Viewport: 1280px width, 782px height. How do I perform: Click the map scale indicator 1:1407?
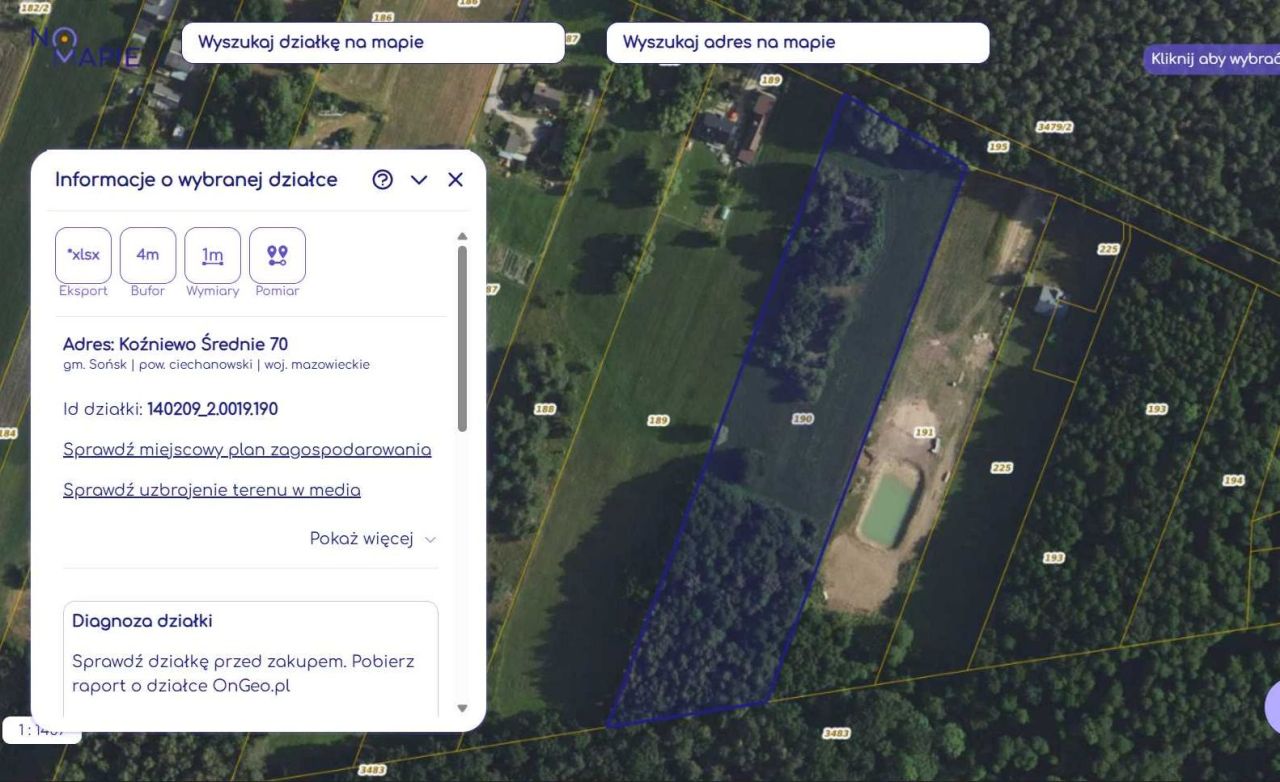click(41, 731)
